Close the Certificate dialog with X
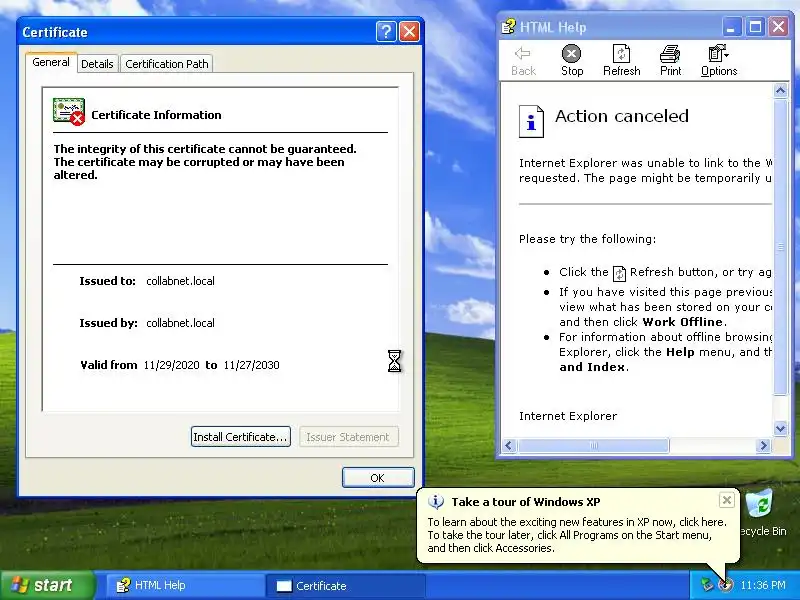This screenshot has height=600, width=800. pos(409,32)
